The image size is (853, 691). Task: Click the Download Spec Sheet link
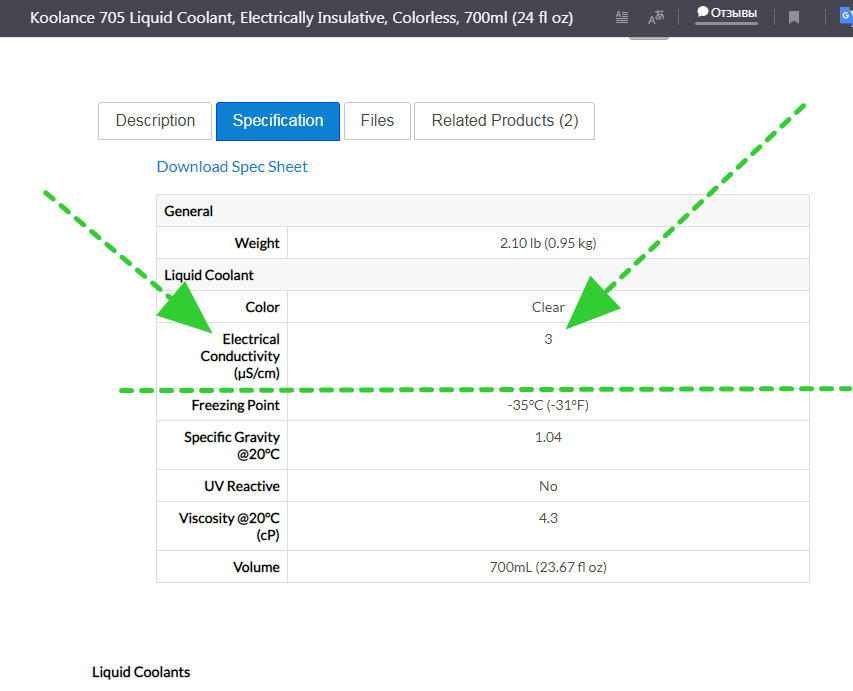[232, 167]
